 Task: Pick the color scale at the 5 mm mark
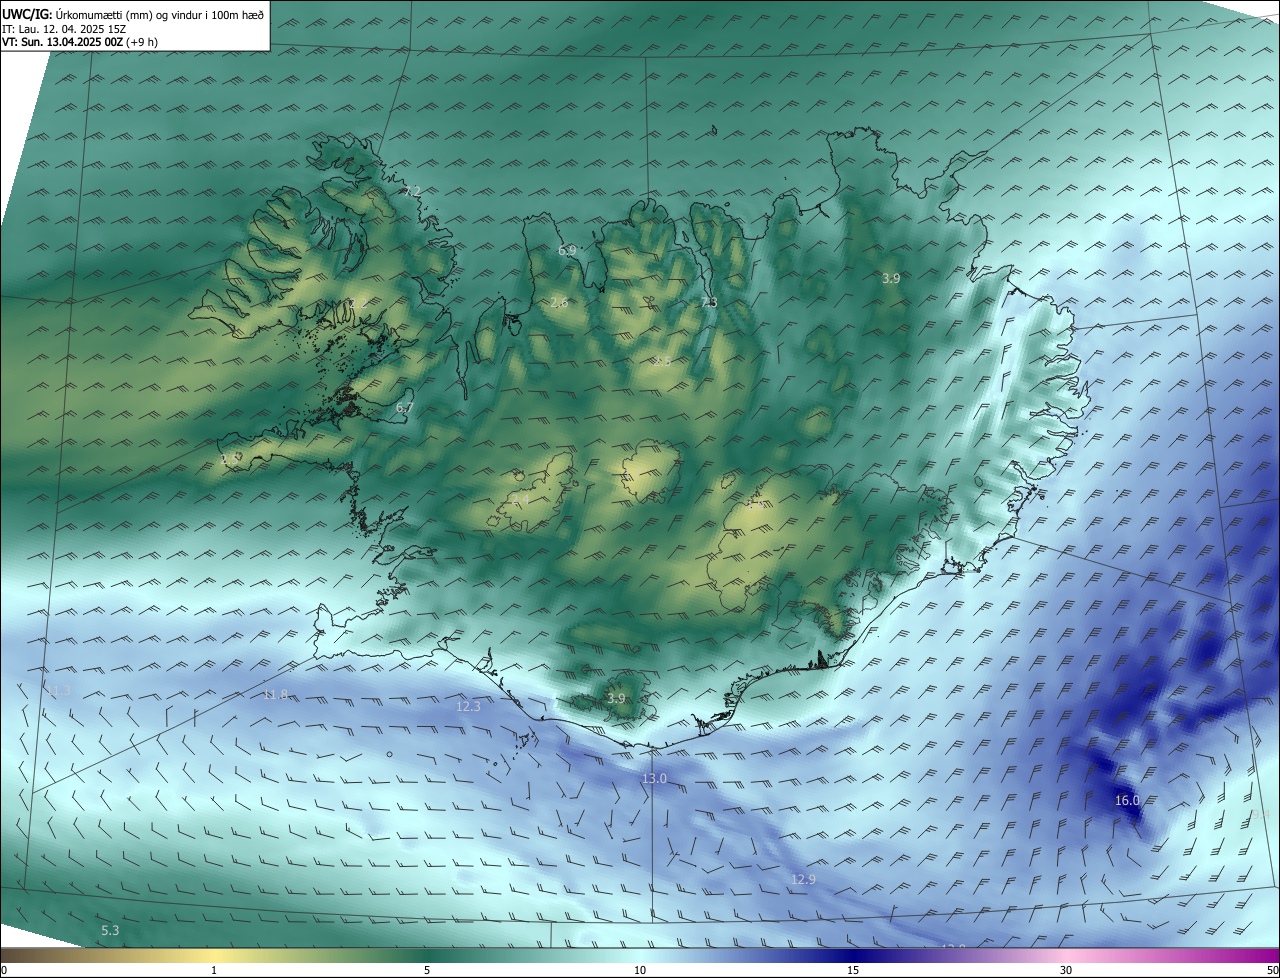click(x=427, y=955)
